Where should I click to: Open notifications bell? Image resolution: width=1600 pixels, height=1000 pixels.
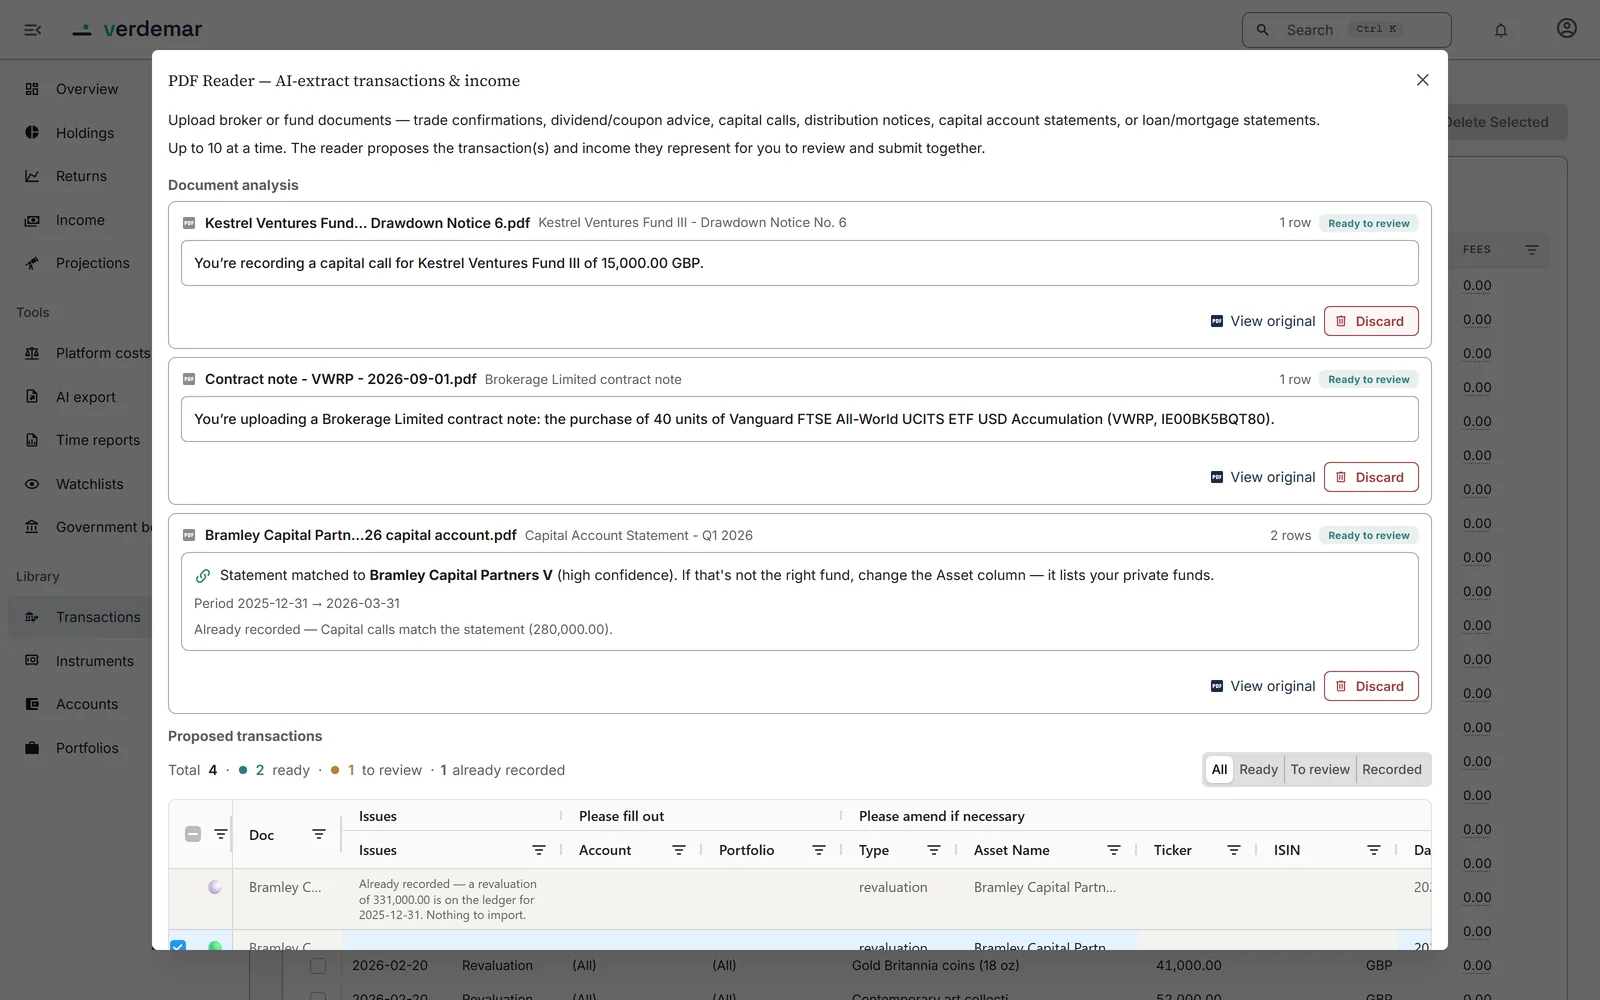click(x=1501, y=30)
